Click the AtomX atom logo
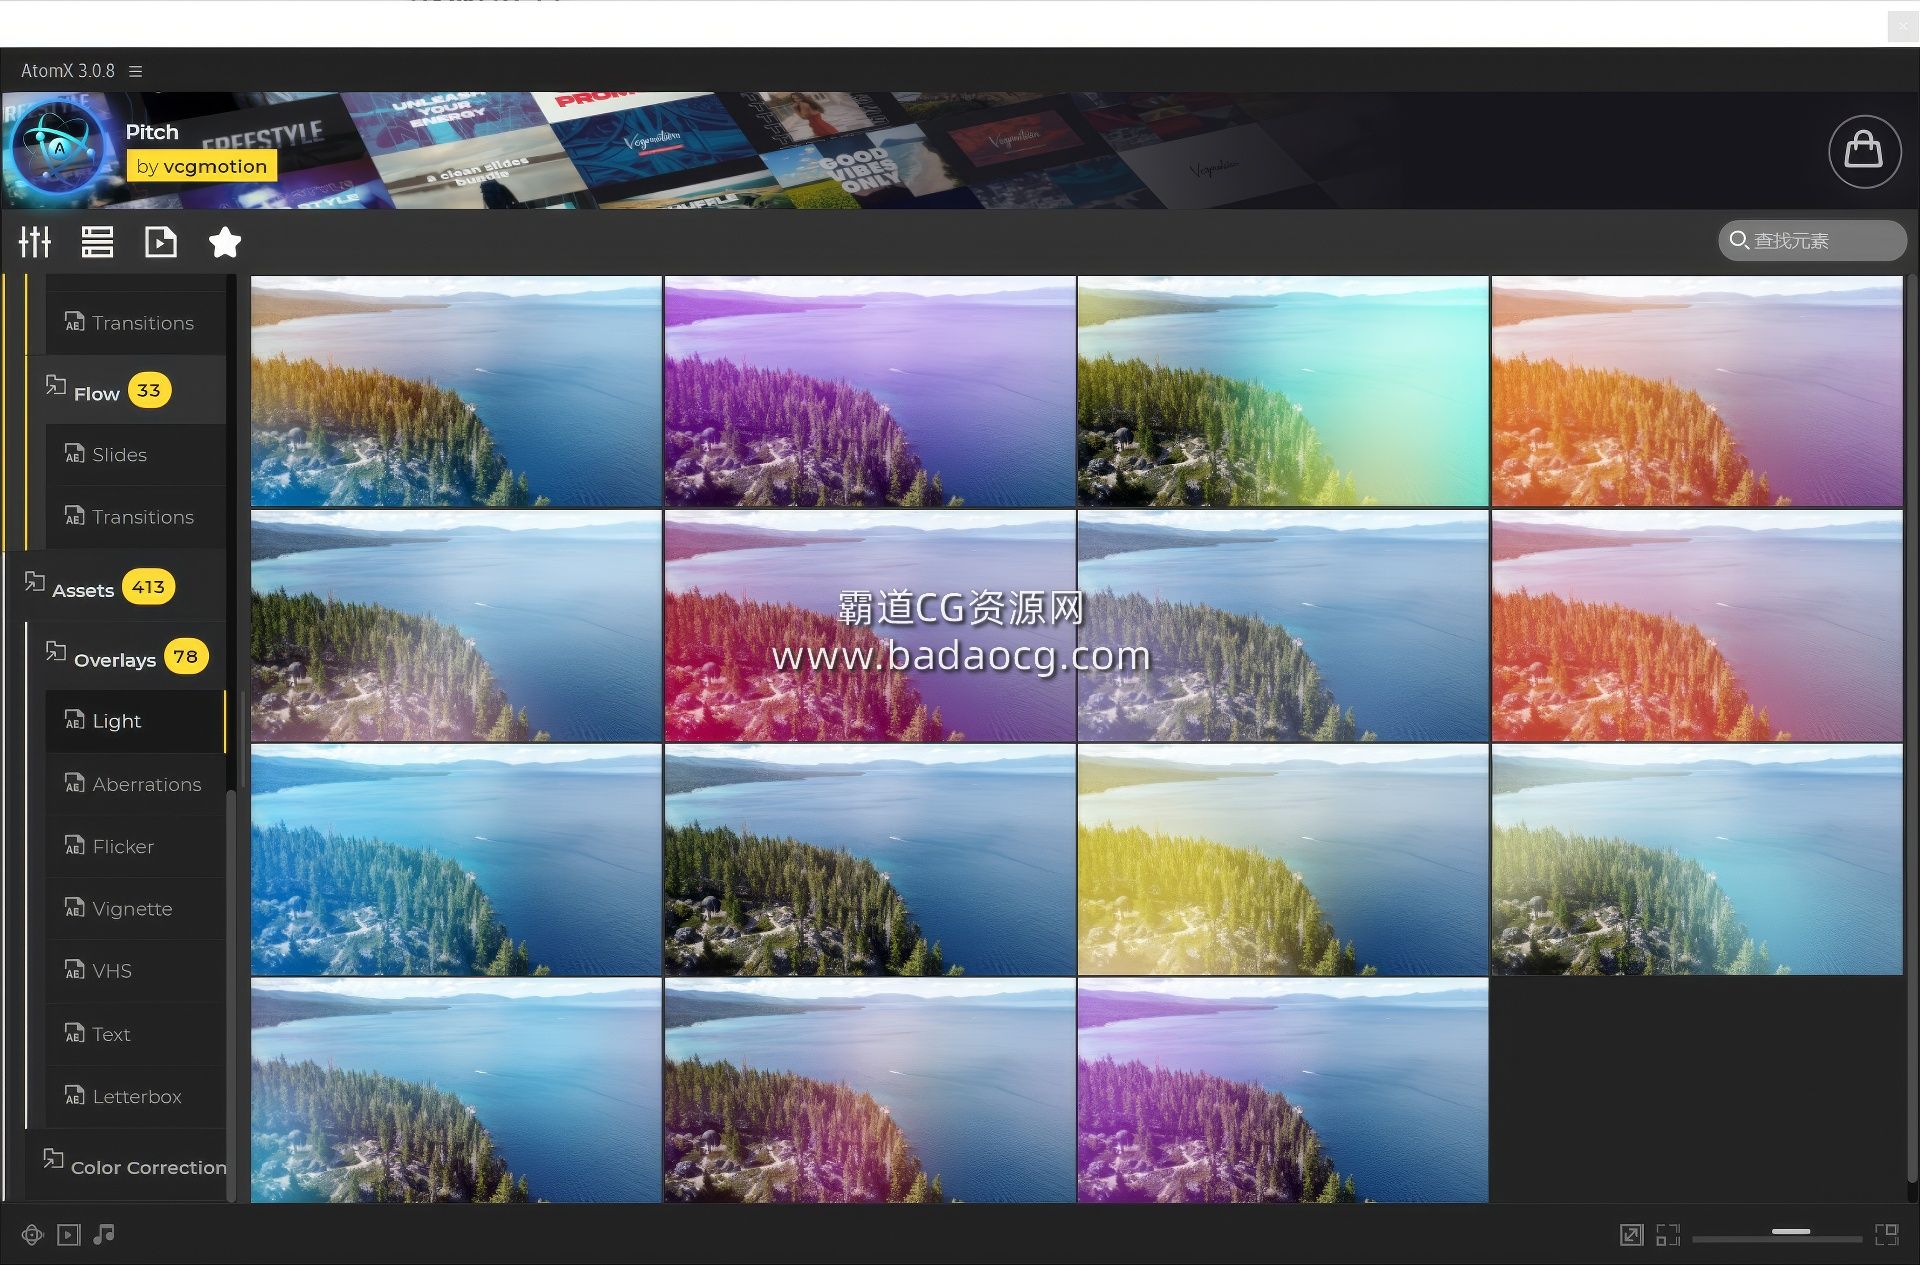Viewport: 1920px width, 1265px height. click(x=59, y=148)
